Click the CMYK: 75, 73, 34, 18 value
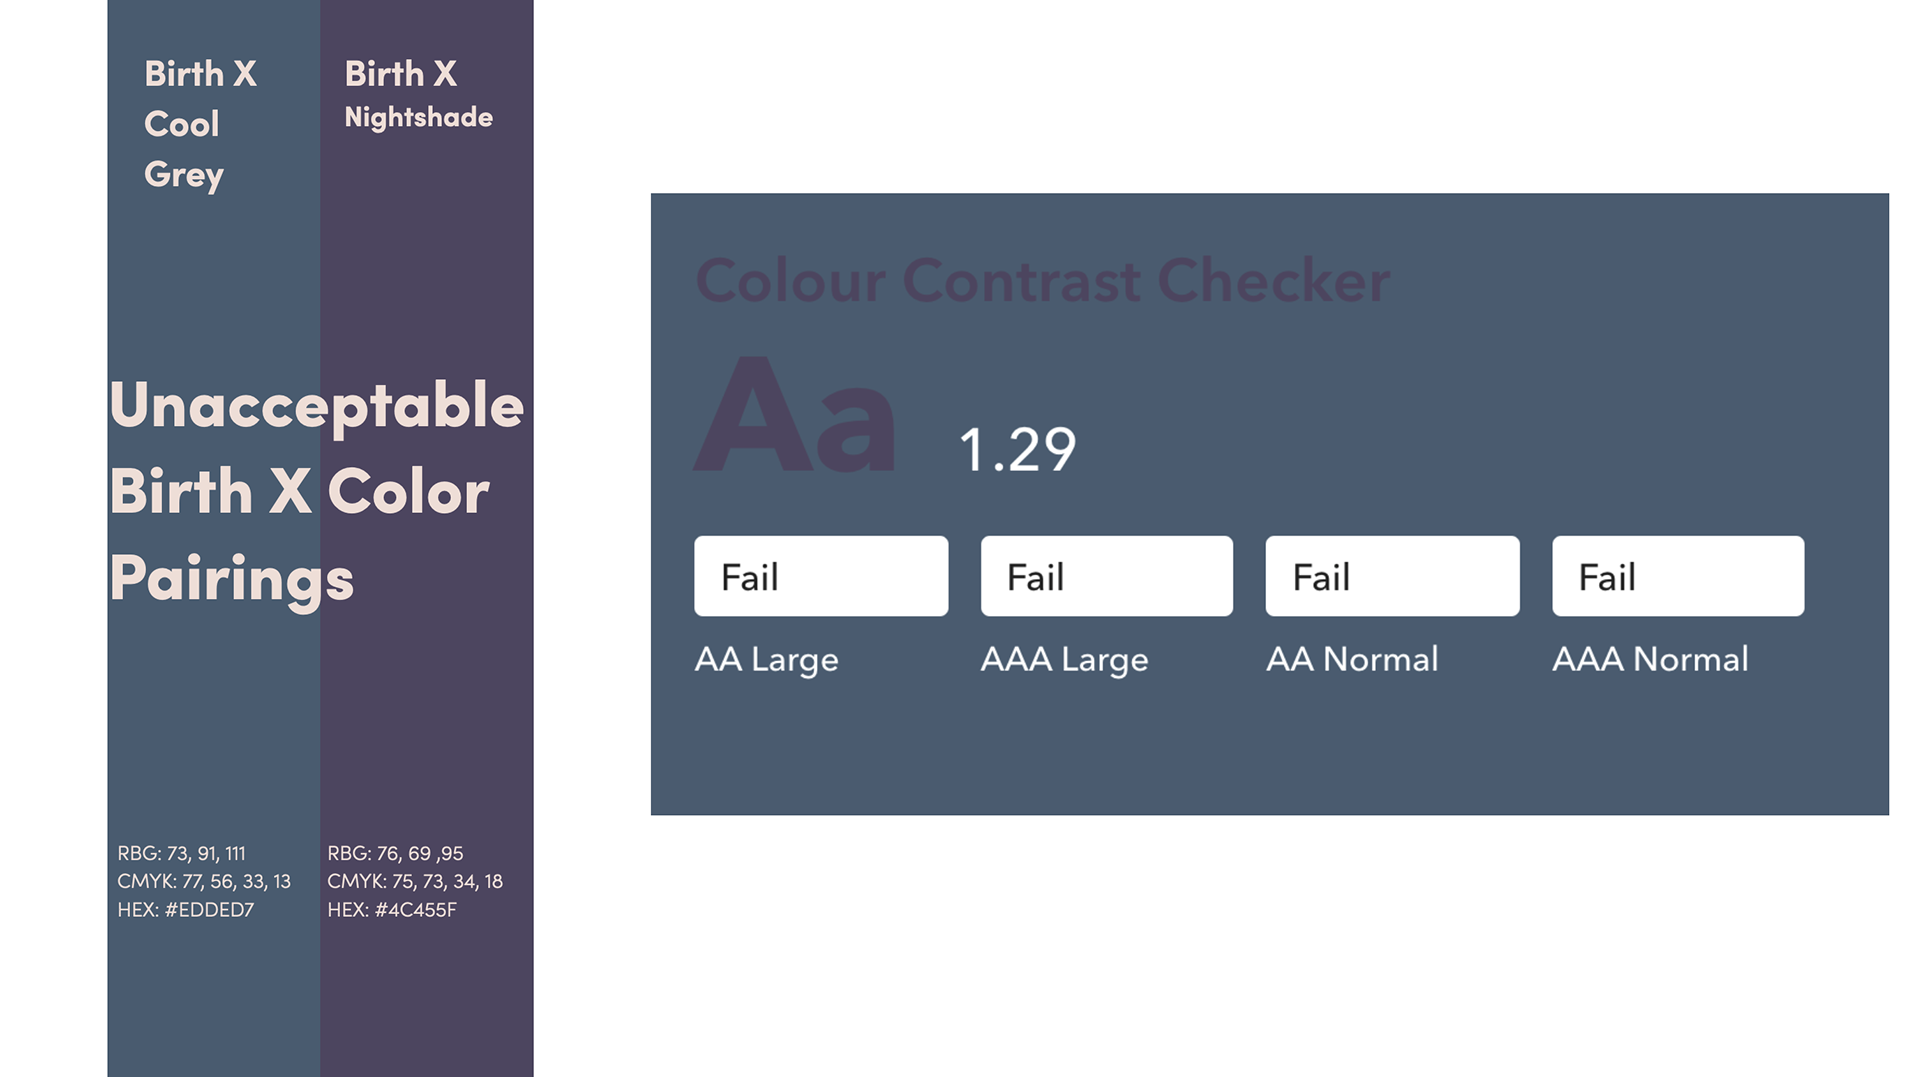Screen dimensions: 1920x1077 [415, 881]
